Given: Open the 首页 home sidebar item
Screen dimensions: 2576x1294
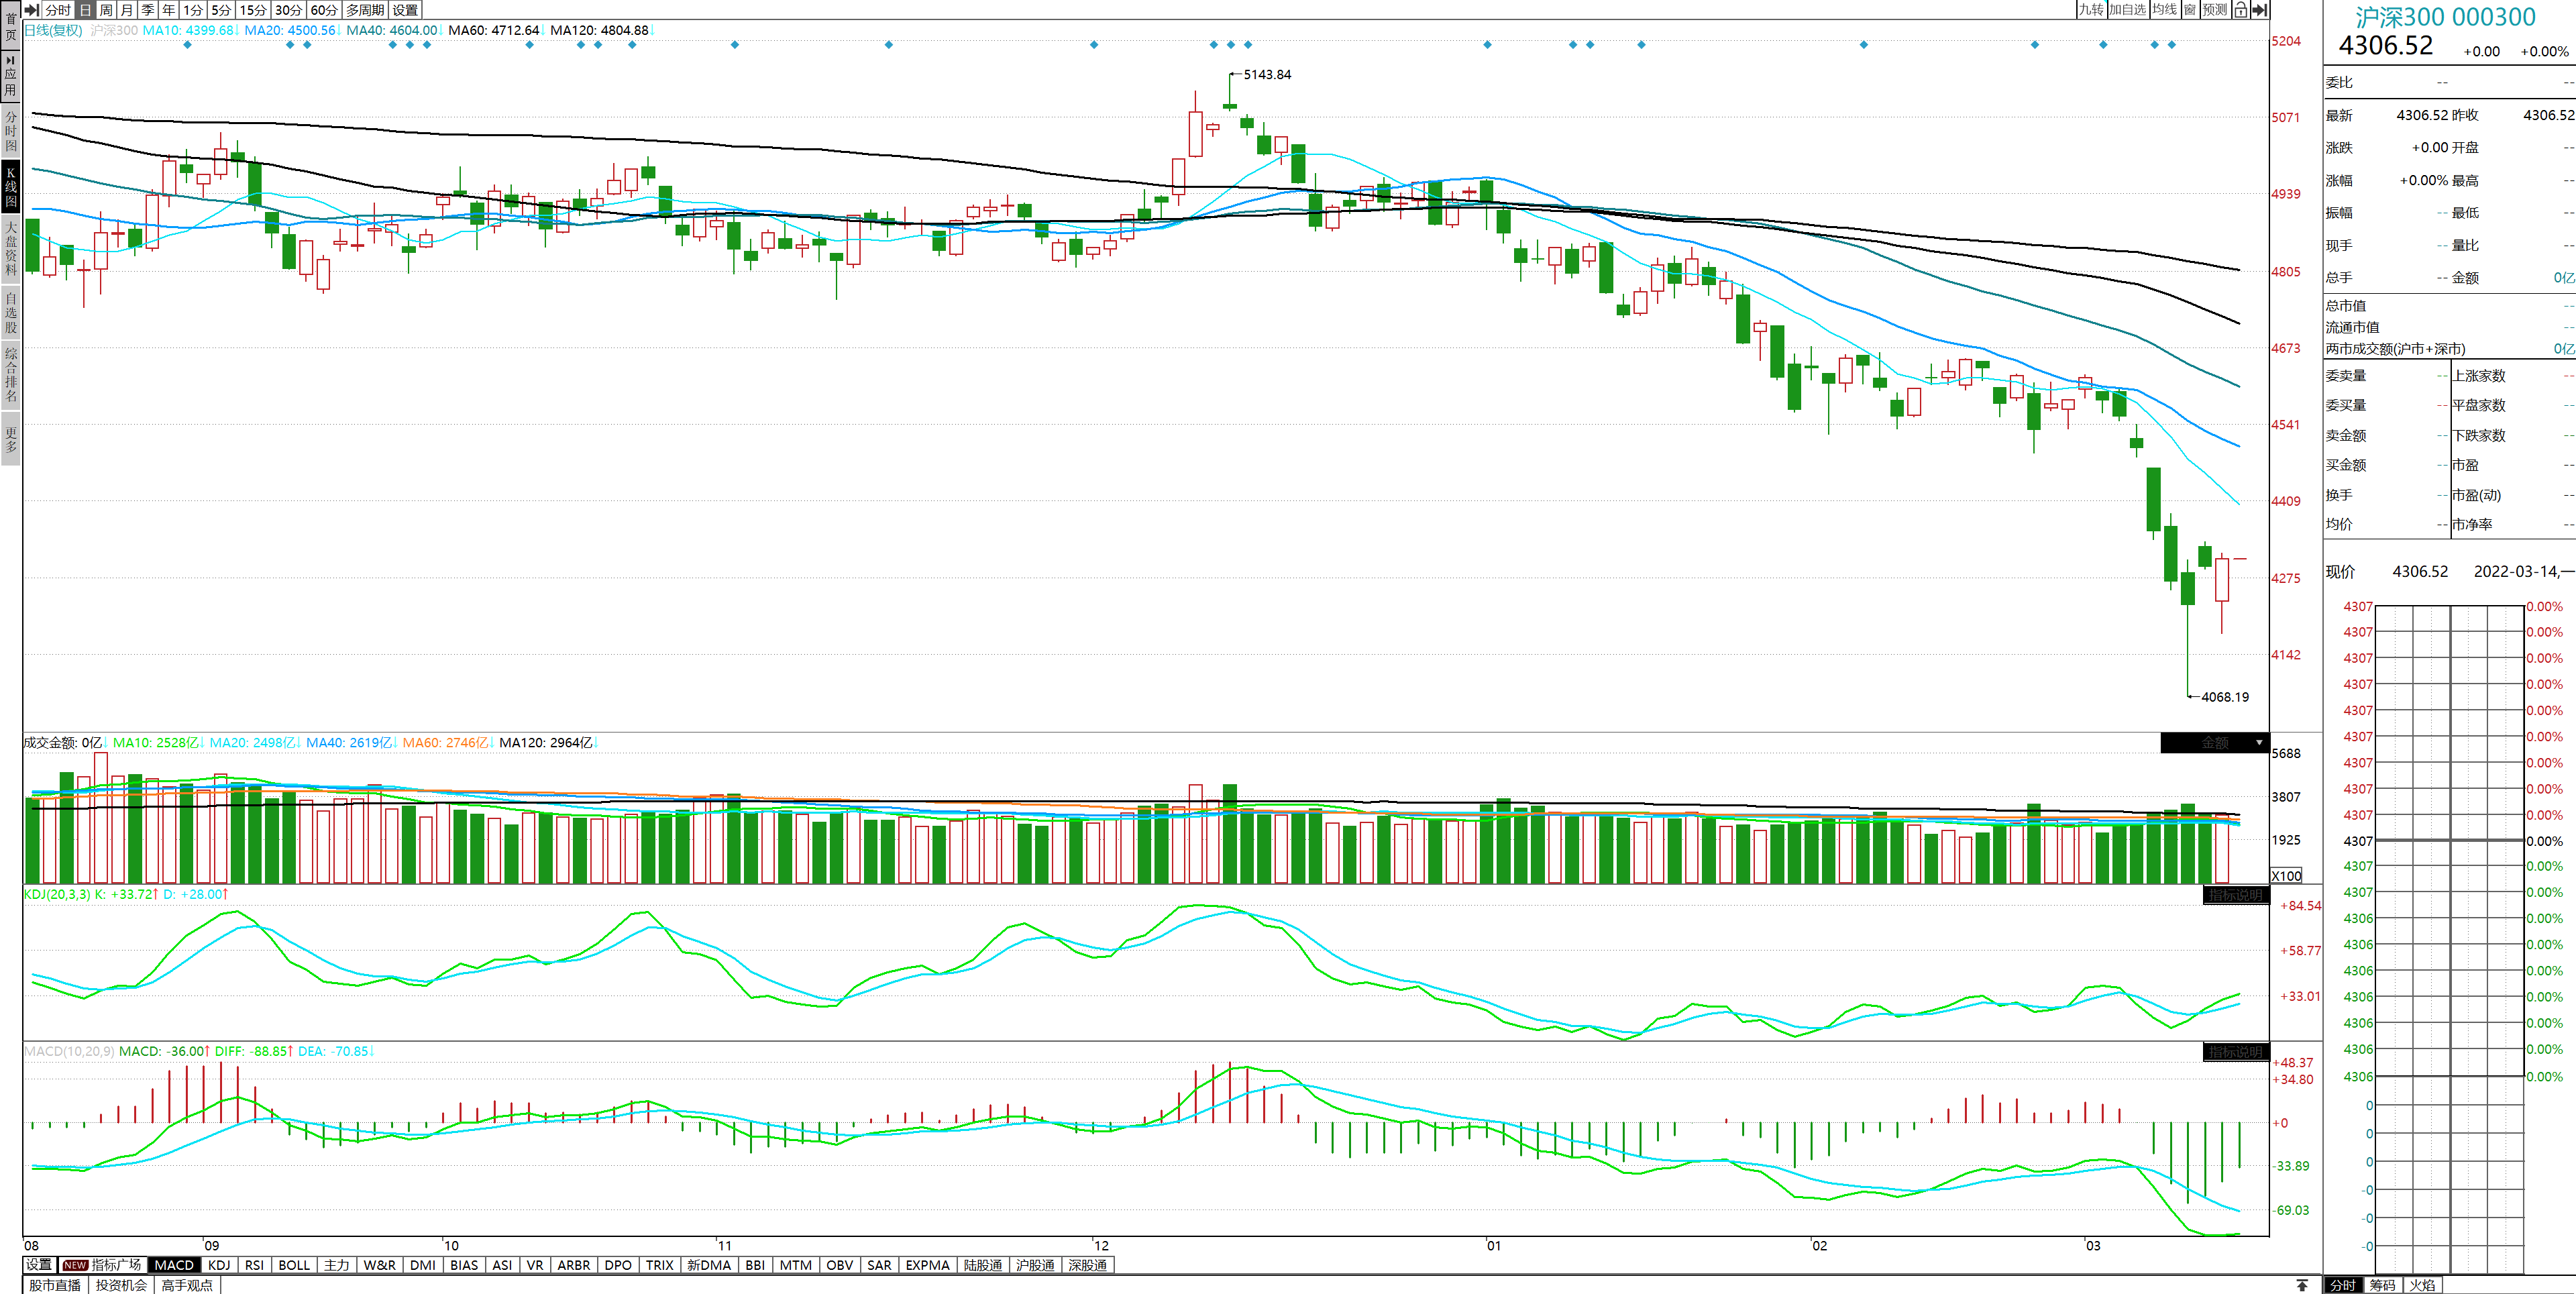Looking at the screenshot, I should tap(10, 26).
